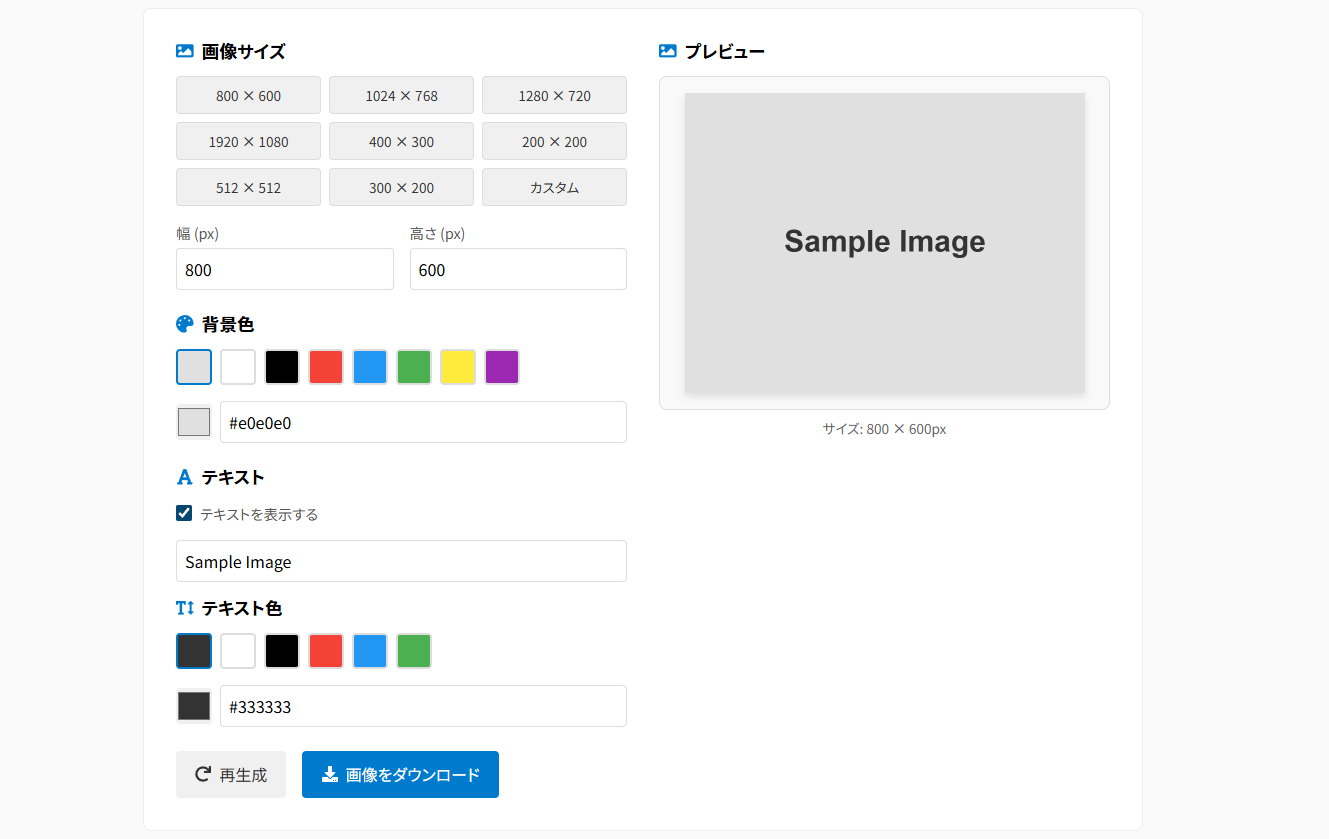Choose the カスタム size option

tap(554, 187)
